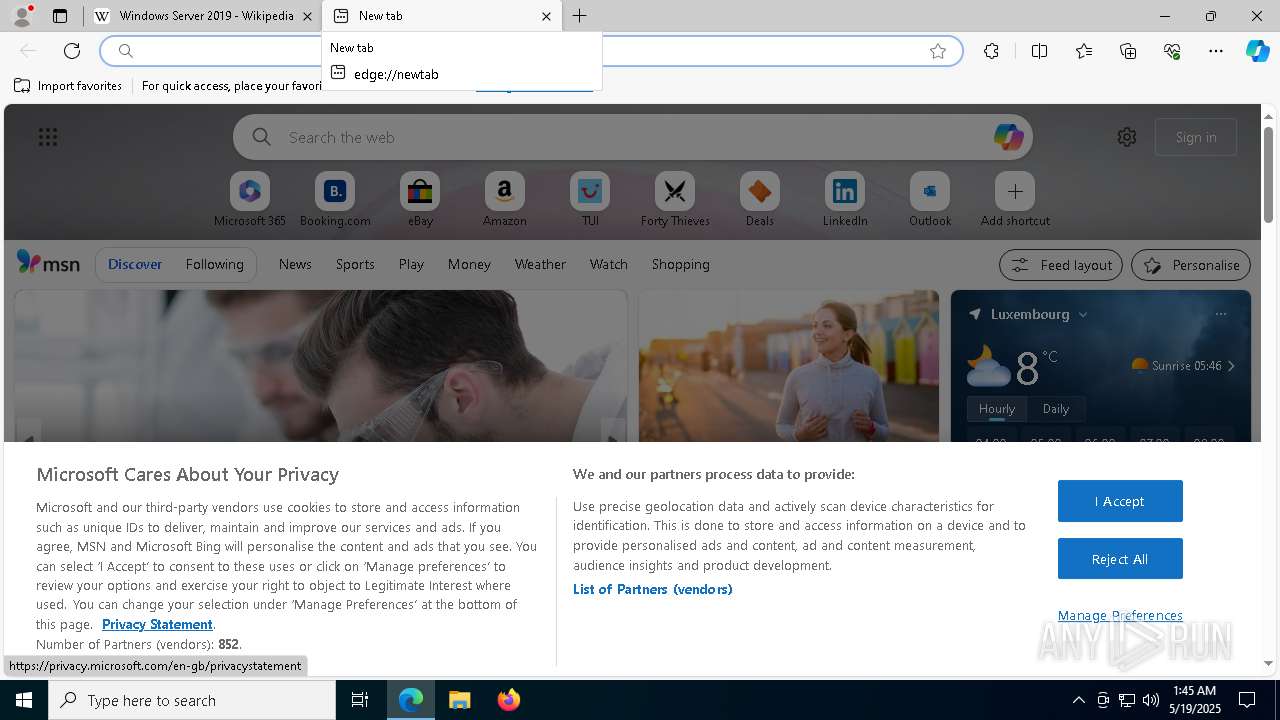The image size is (1280, 720).
Task: Open the volume speaker tray icon
Action: 1151,700
